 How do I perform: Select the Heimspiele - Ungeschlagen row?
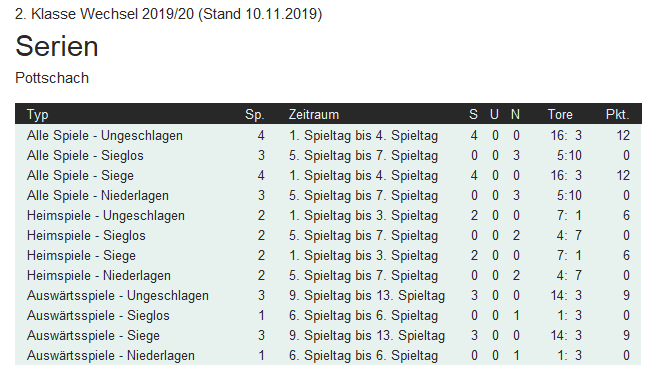328,216
